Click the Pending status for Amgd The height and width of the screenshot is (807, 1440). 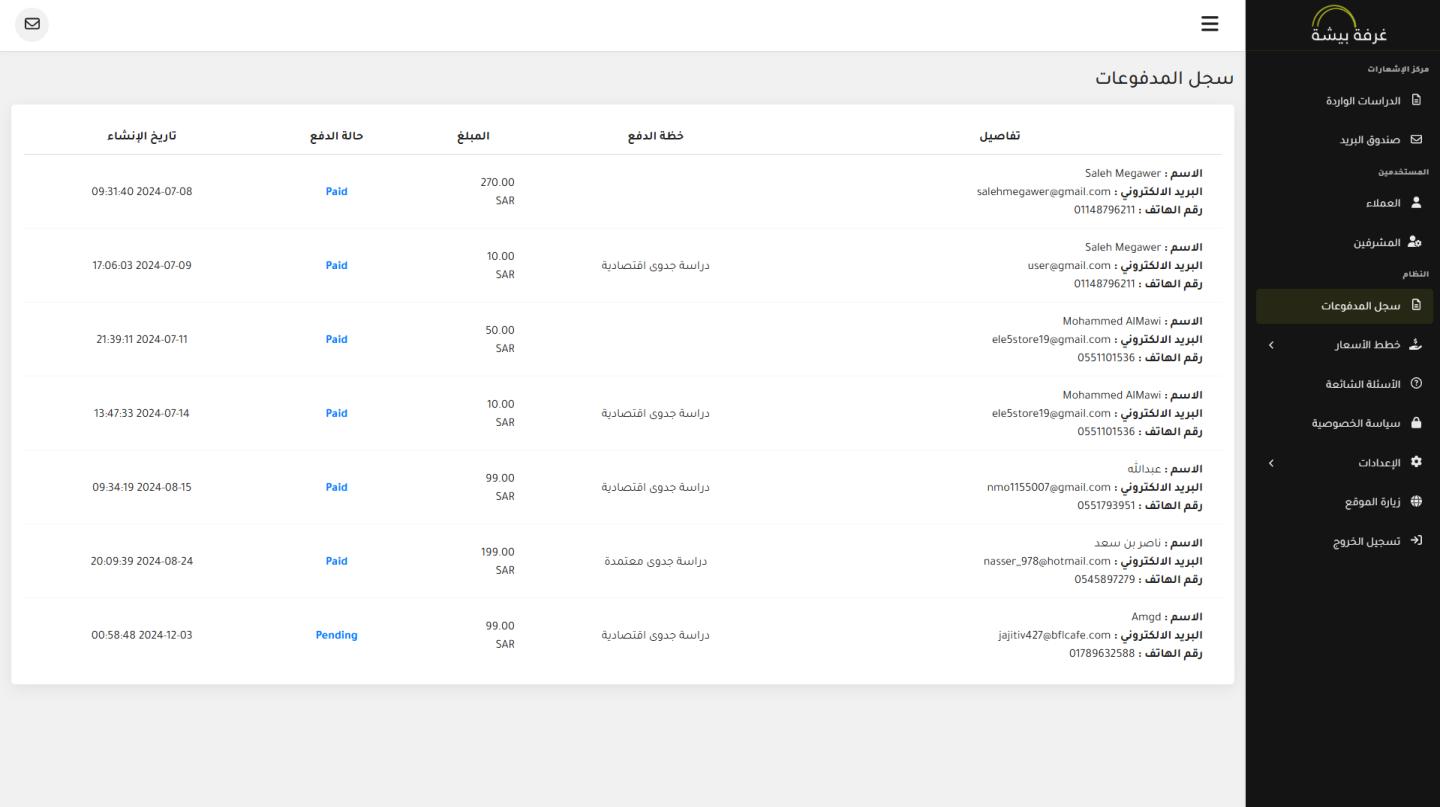[336, 635]
